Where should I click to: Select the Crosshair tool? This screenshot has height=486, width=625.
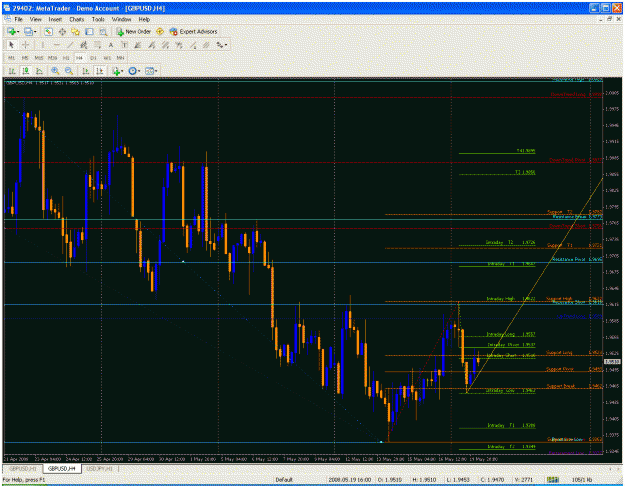pos(25,45)
